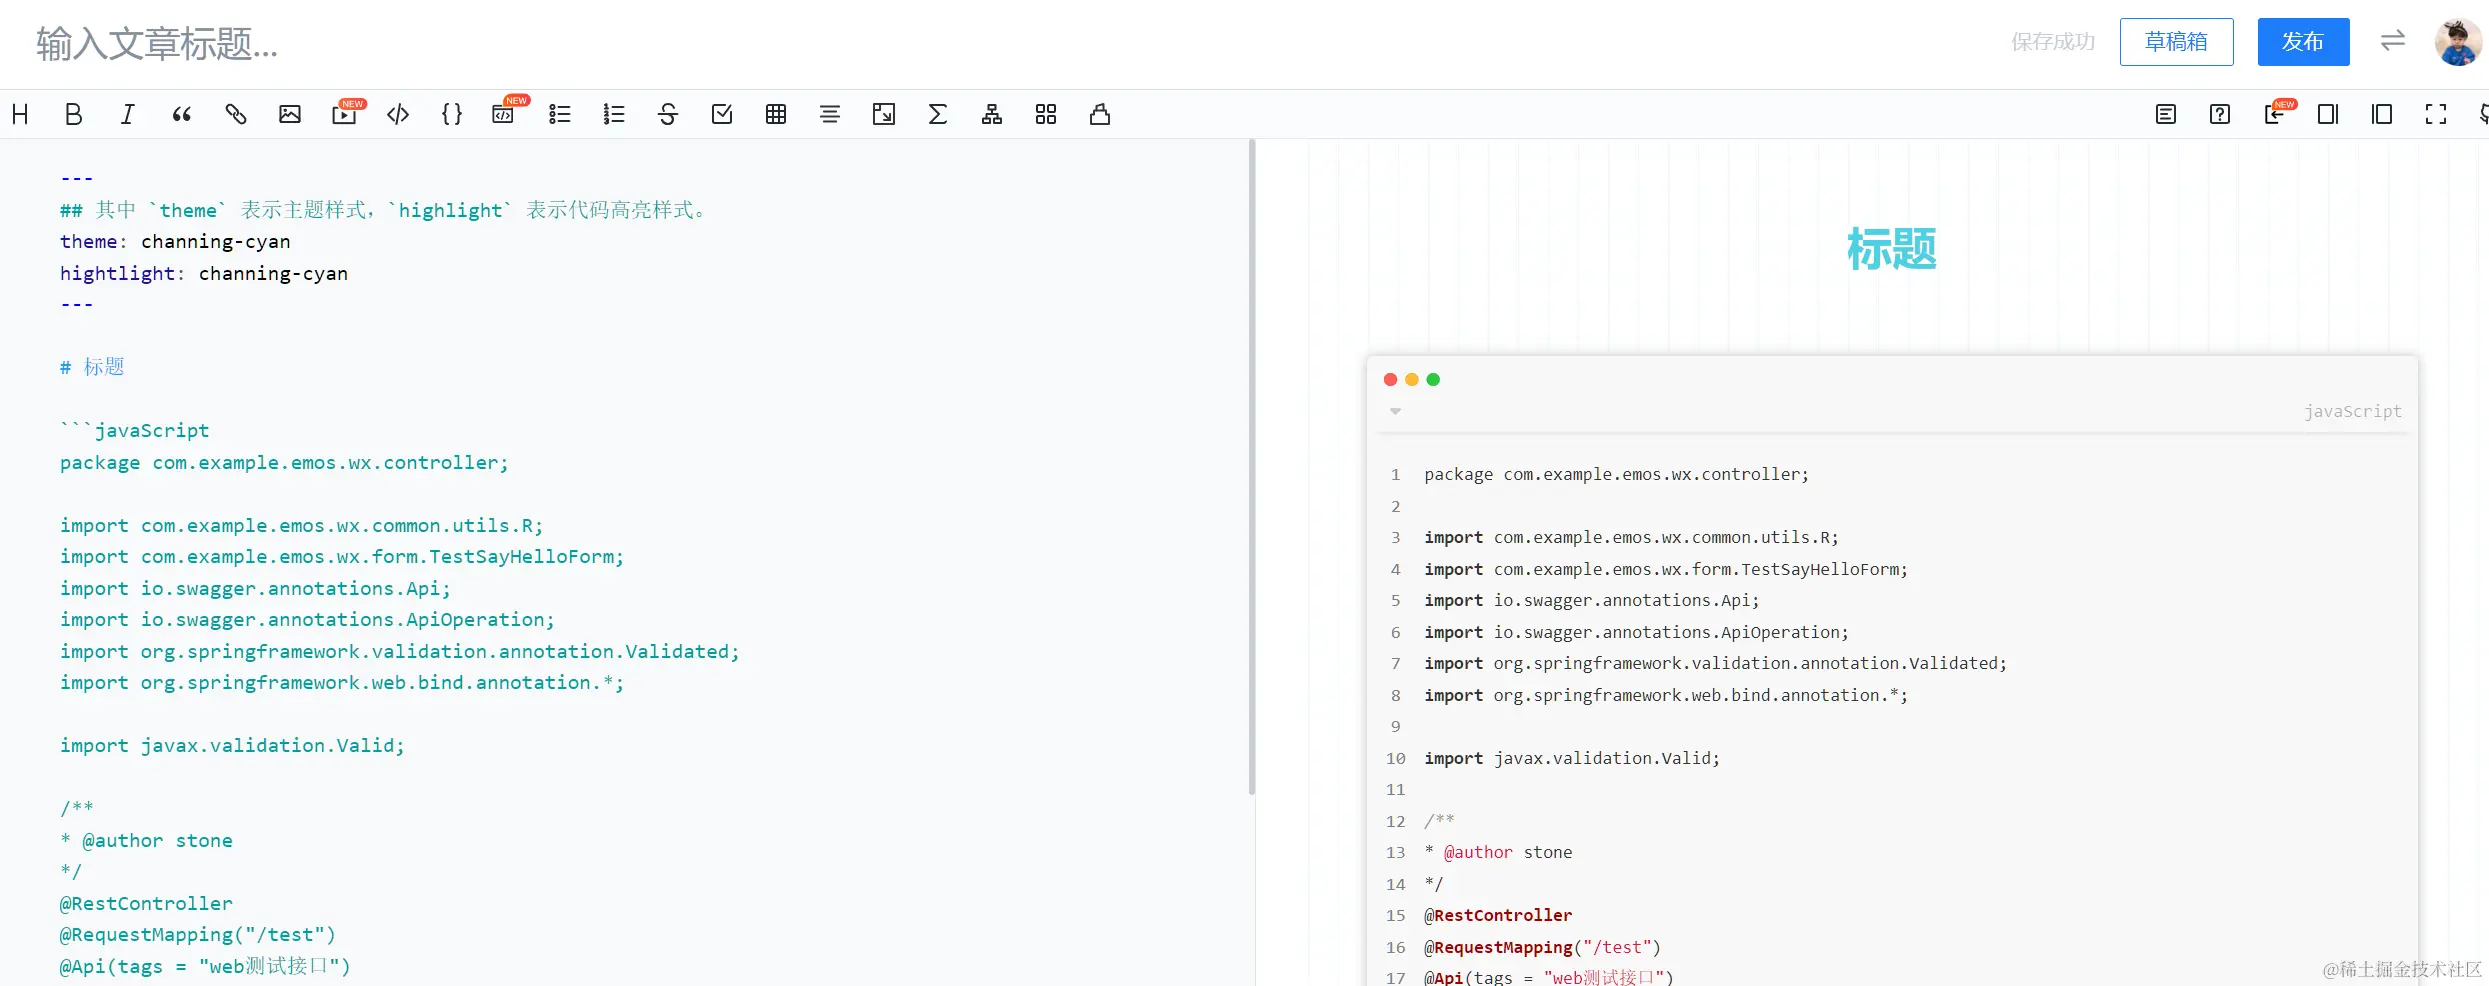This screenshot has width=2489, height=986.
Task: Open the markdown help panel
Action: (2219, 114)
